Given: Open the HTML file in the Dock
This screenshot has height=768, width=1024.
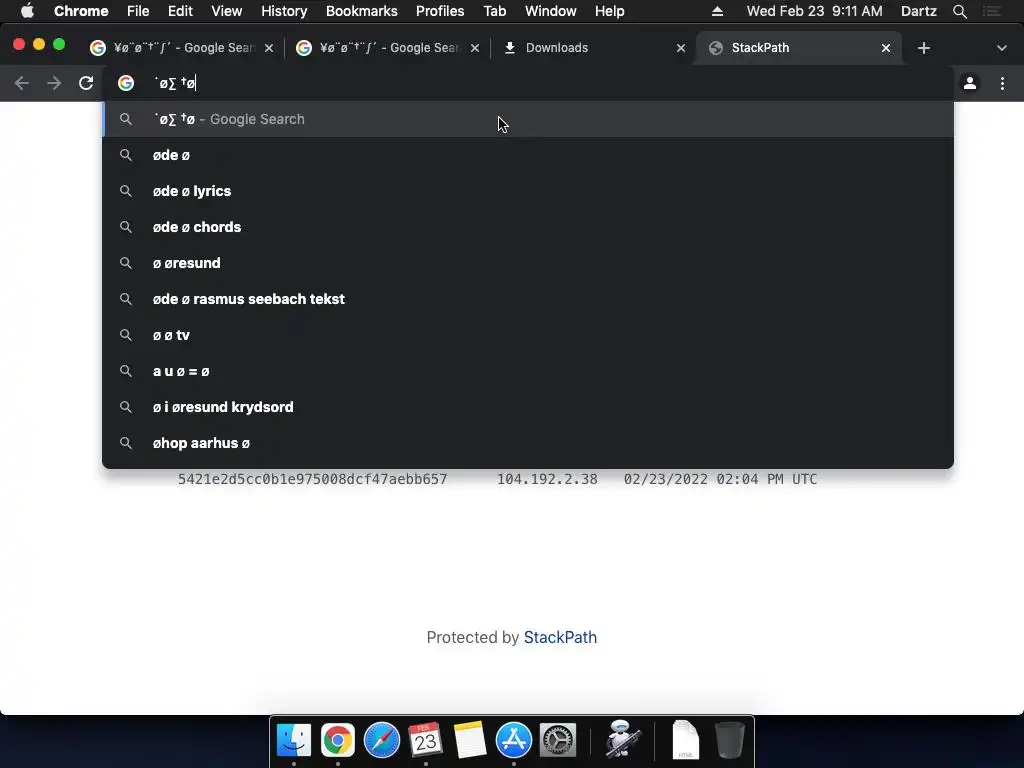Looking at the screenshot, I should (685, 740).
